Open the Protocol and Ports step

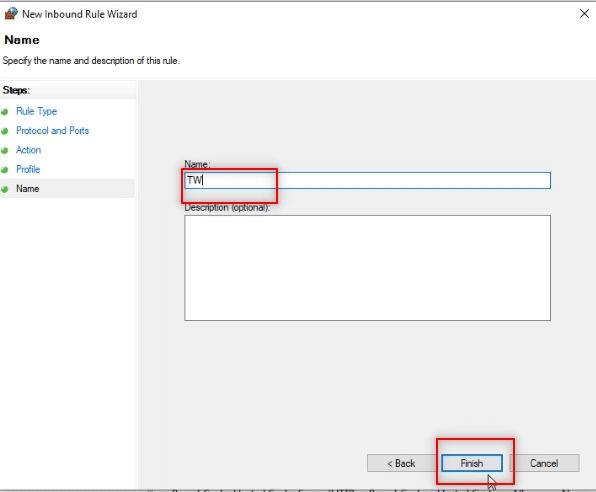click(52, 131)
